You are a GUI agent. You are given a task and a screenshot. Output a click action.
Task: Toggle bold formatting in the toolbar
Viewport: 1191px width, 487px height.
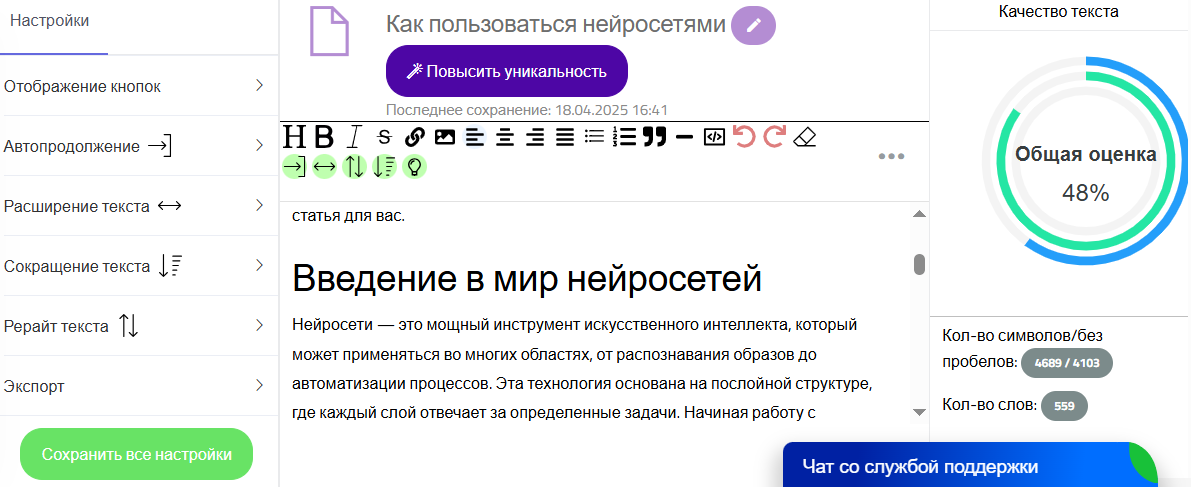click(324, 137)
